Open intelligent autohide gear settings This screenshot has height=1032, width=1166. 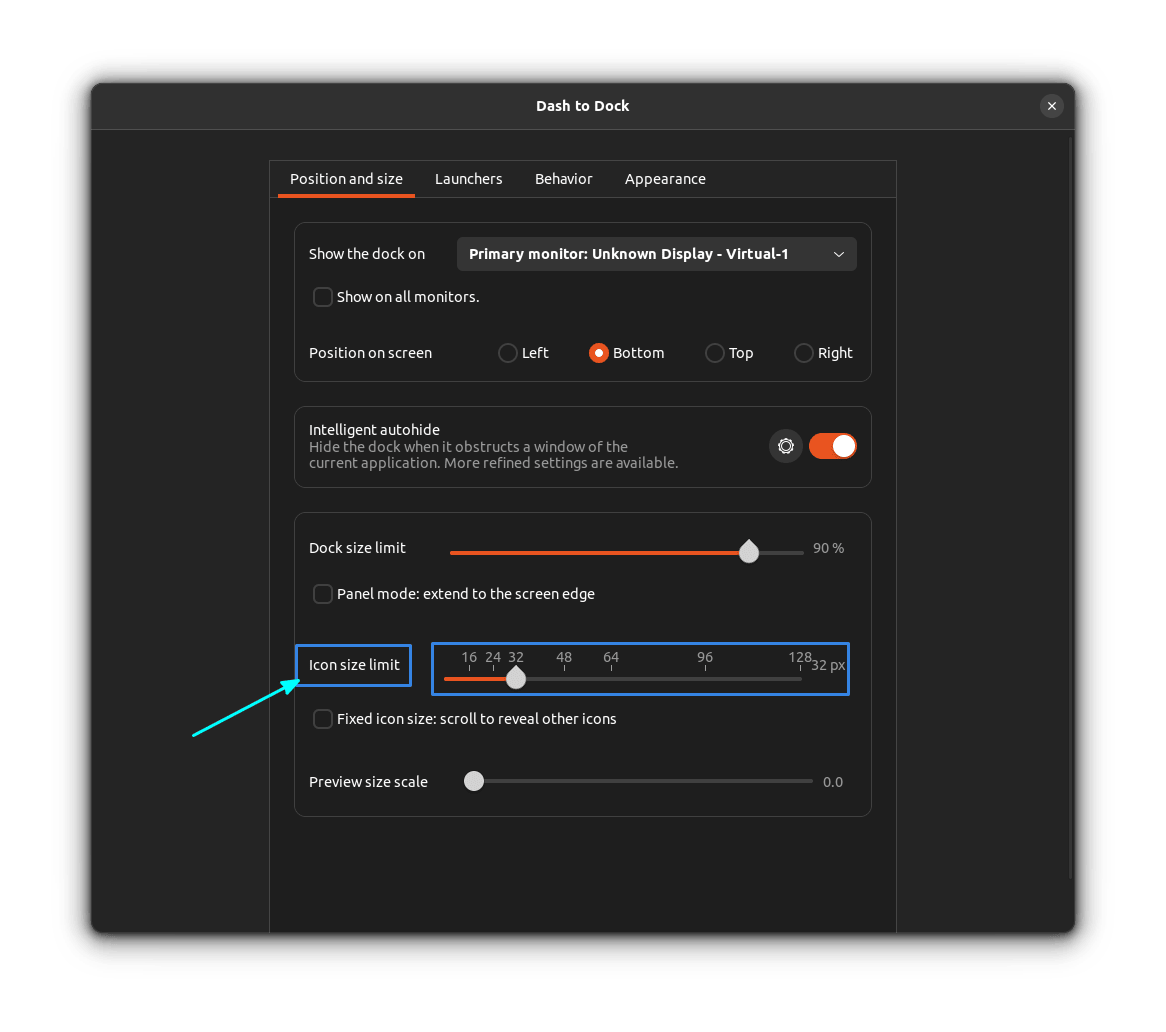[786, 446]
